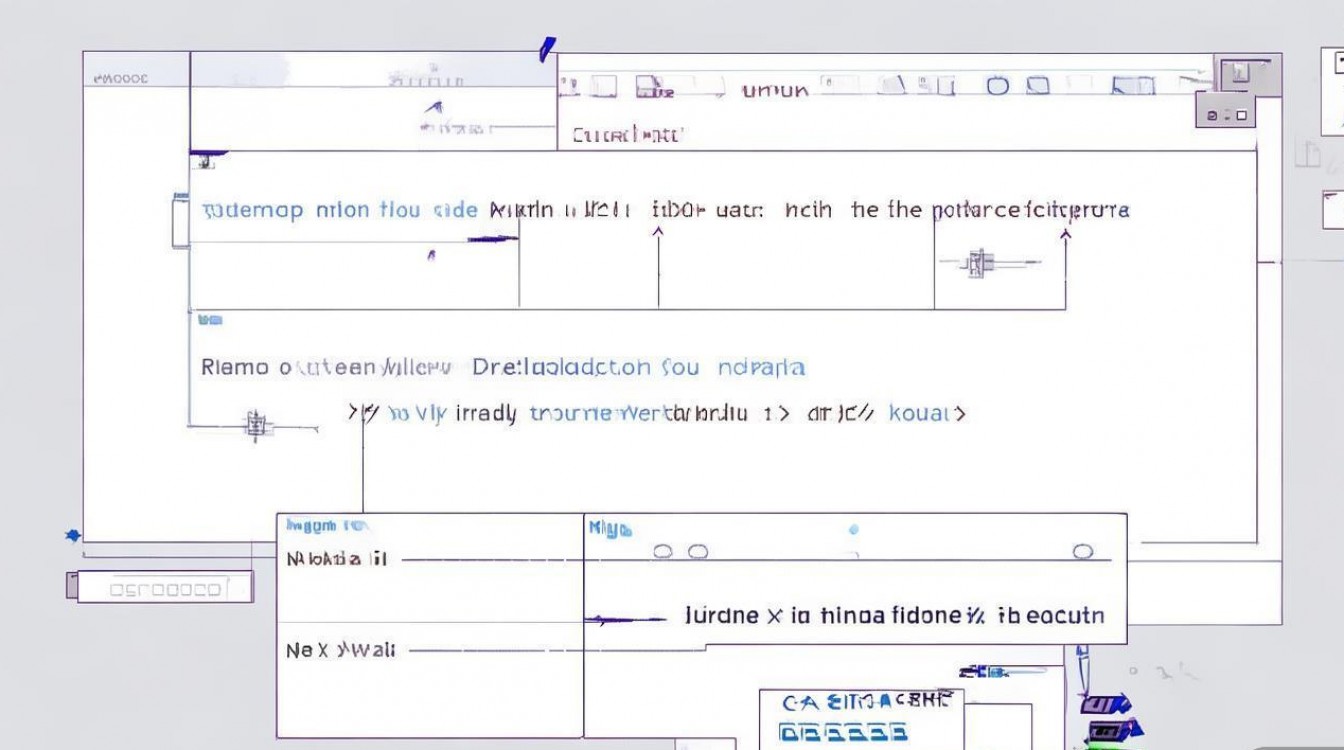The image size is (1344, 750).
Task: Click the component symbol at lower-left wire
Action: click(x=257, y=425)
